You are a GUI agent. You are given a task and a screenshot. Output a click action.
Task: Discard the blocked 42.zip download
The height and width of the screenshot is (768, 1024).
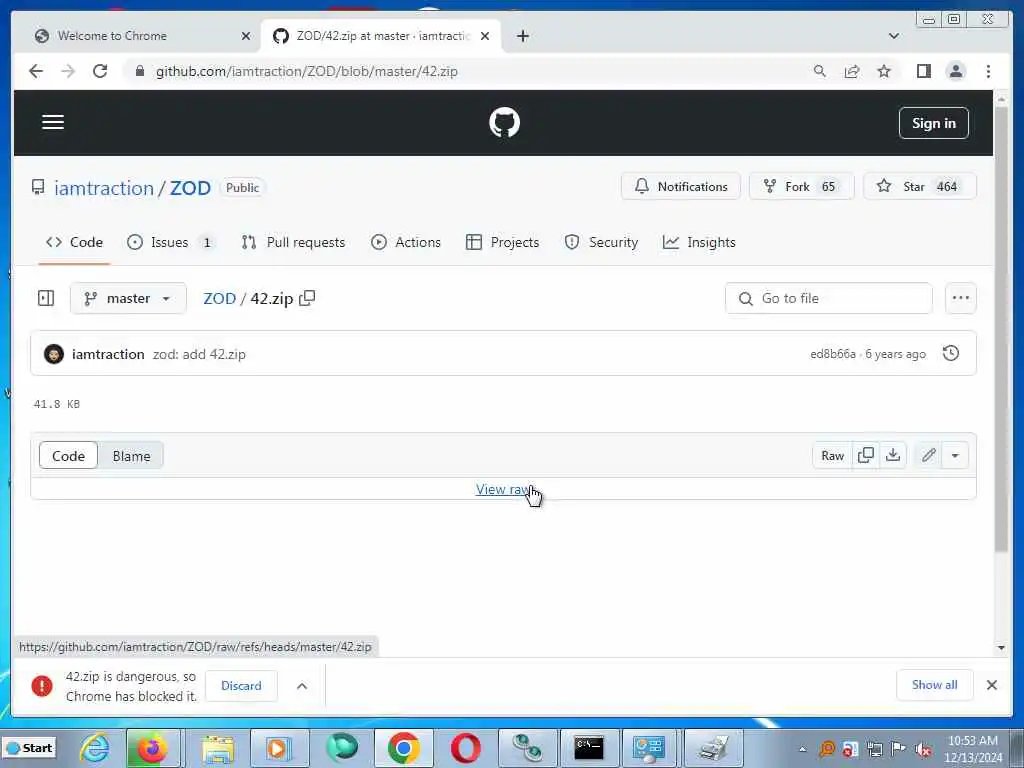[241, 686]
